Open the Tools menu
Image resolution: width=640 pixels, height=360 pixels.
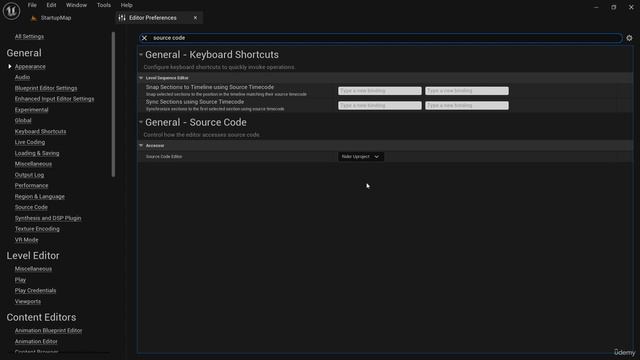click(x=104, y=5)
